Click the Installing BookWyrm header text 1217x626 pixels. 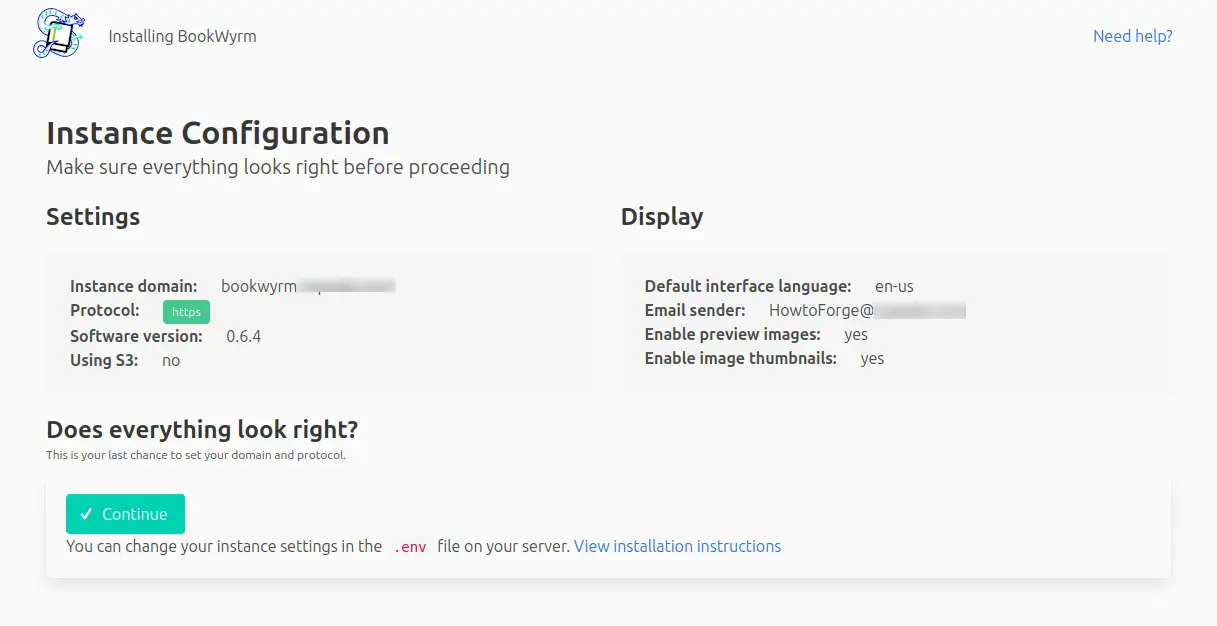click(182, 36)
